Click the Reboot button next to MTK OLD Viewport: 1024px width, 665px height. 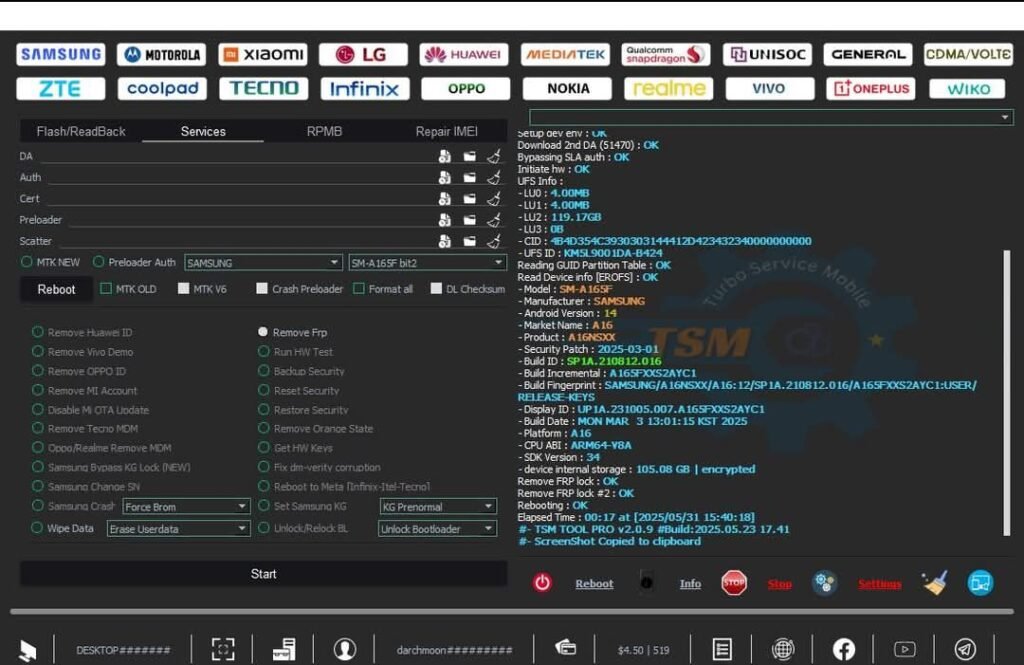click(x=56, y=289)
